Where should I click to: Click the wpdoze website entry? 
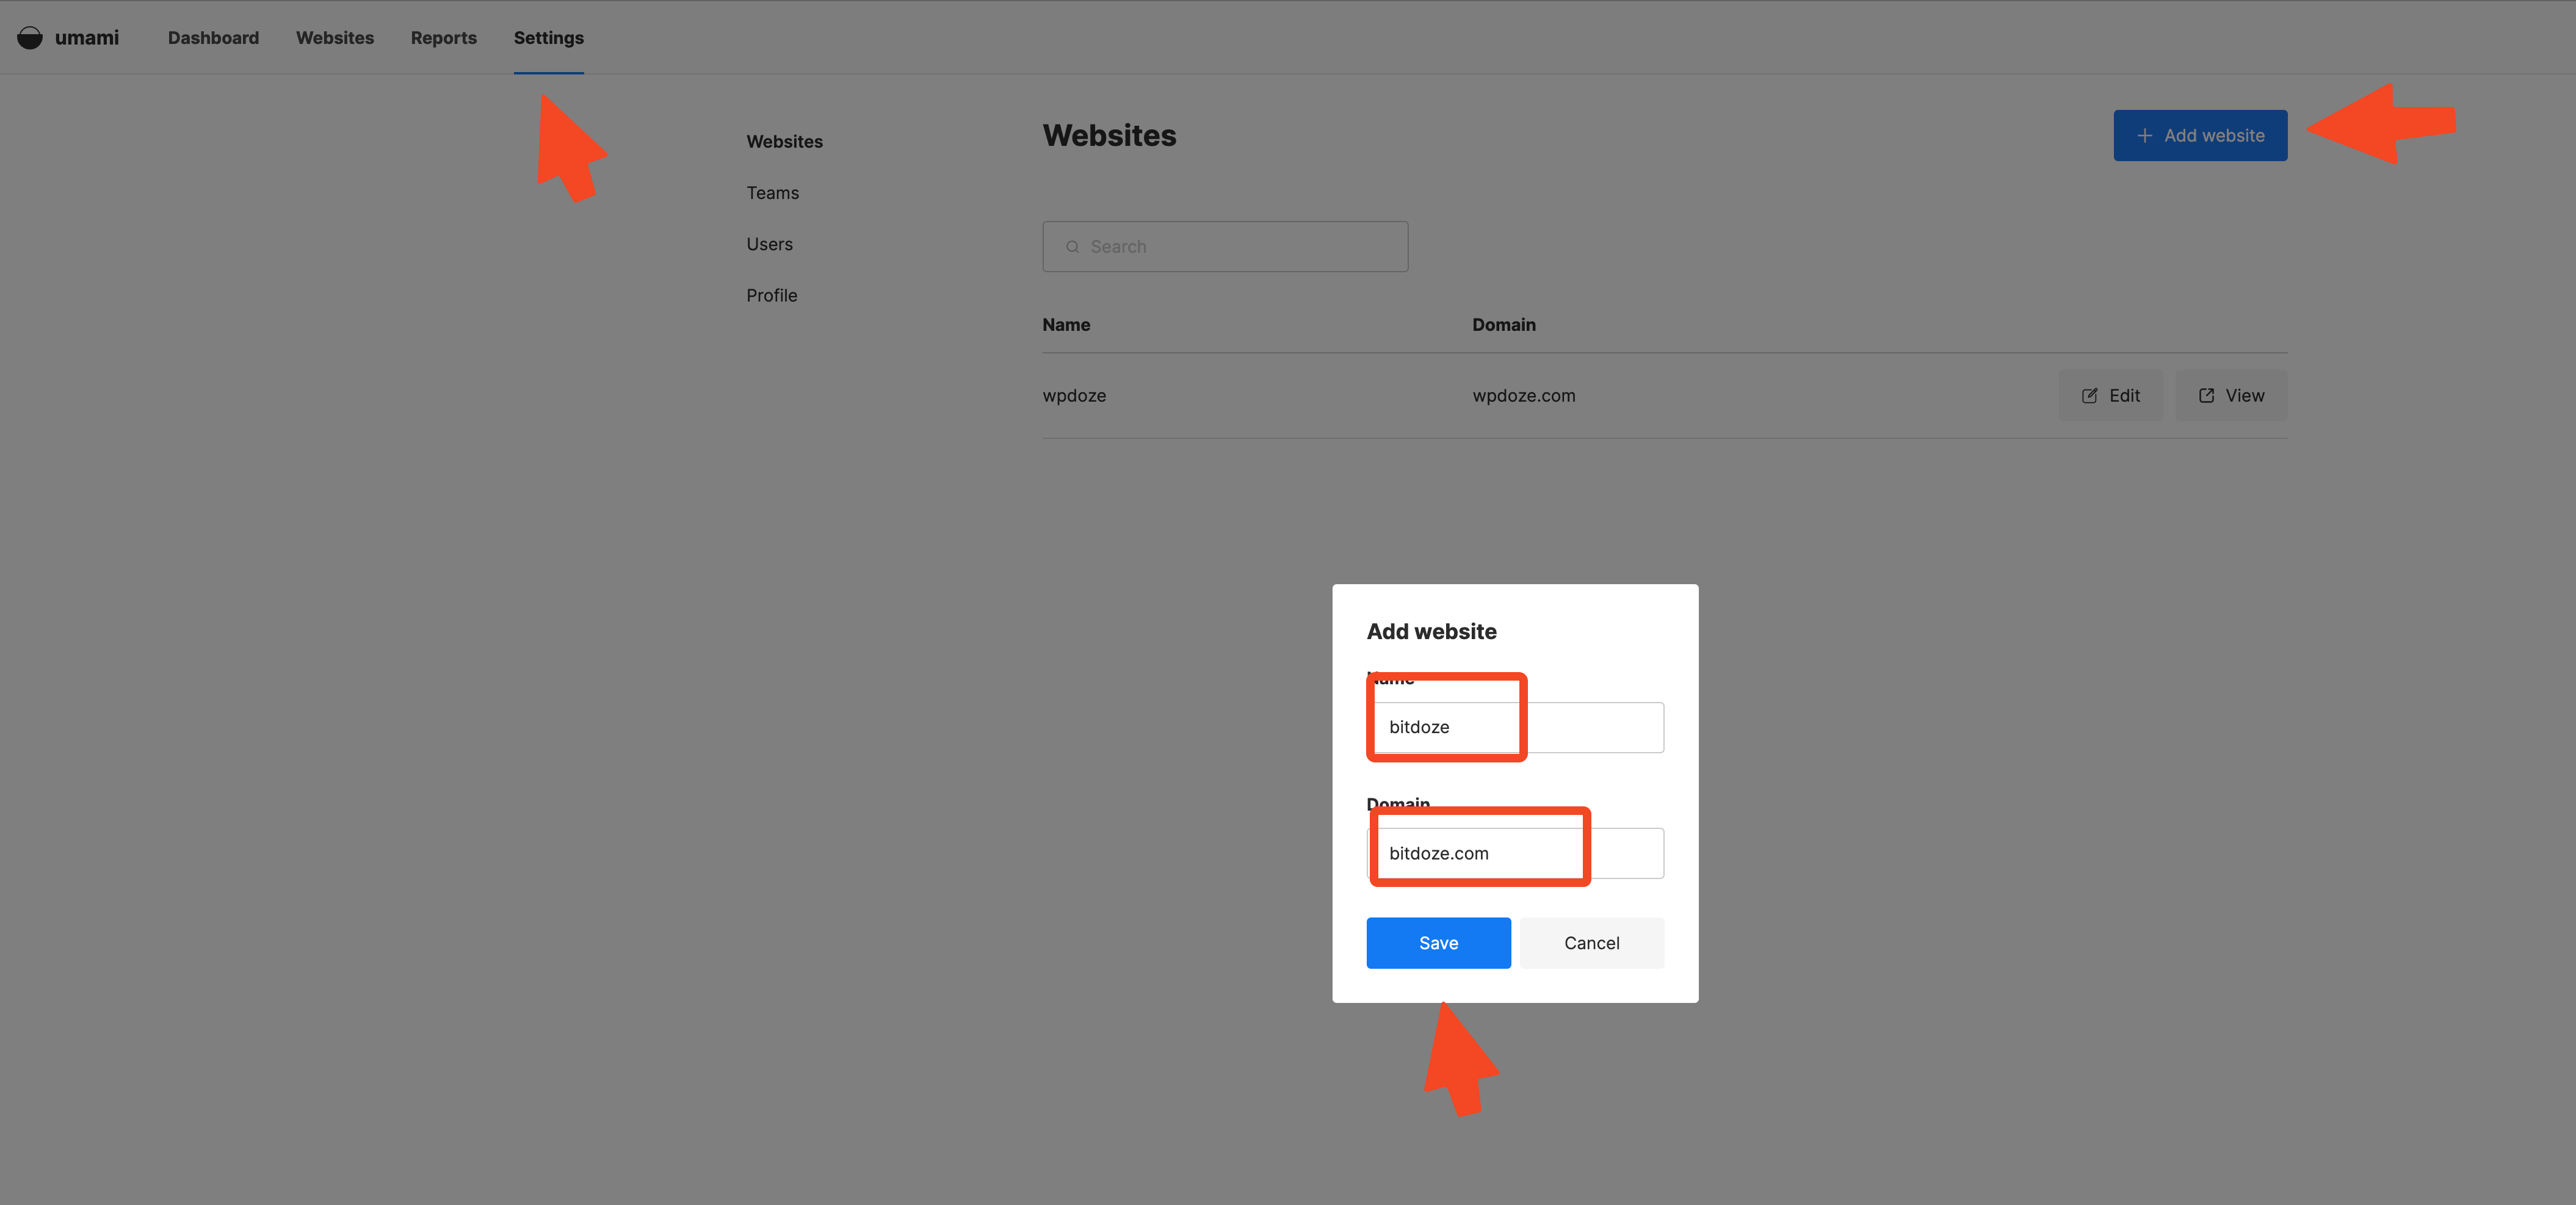pyautogui.click(x=1074, y=394)
